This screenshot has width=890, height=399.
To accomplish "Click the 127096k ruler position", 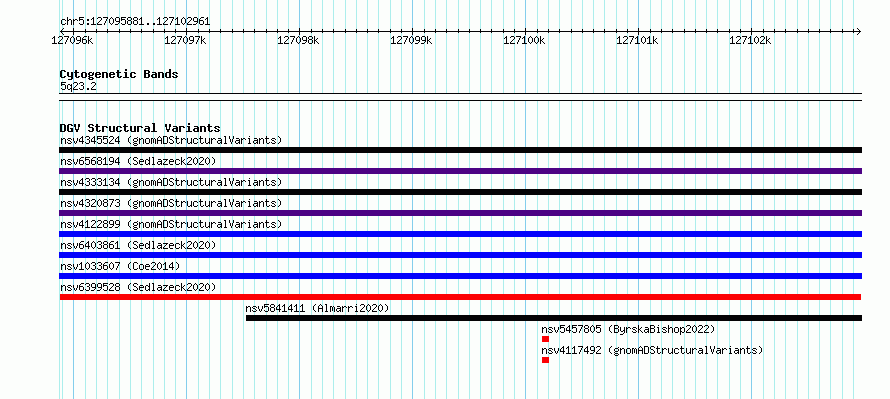I will [72, 40].
